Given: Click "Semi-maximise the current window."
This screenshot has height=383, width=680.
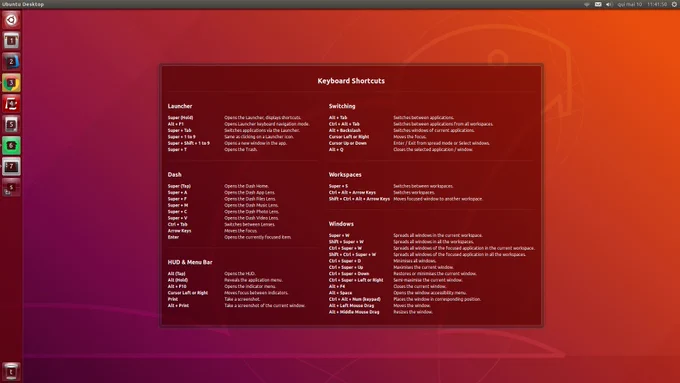Looking at the screenshot, I should [x=428, y=280].
